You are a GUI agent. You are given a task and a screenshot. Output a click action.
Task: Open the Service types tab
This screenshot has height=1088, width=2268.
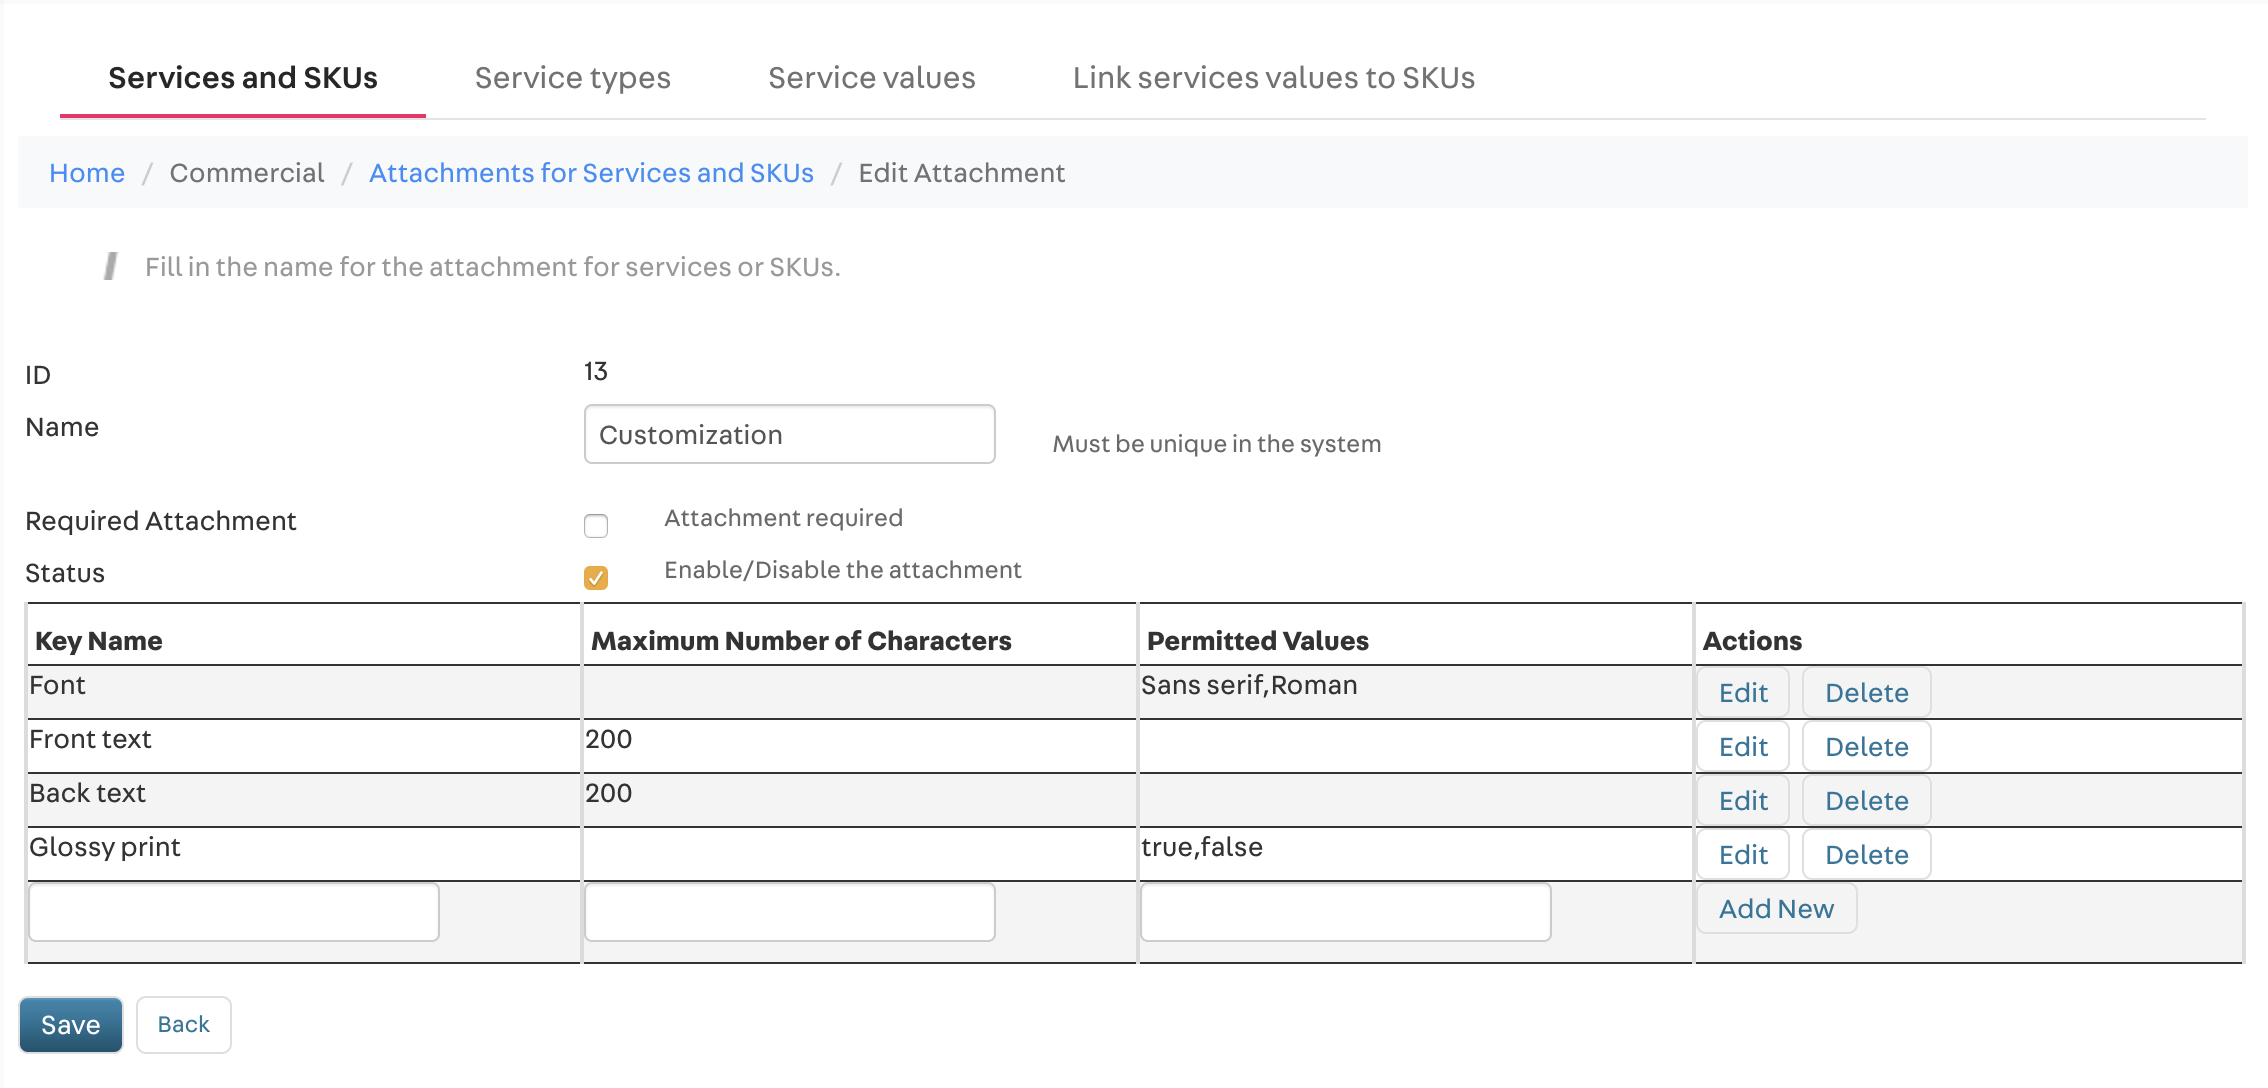coord(572,78)
